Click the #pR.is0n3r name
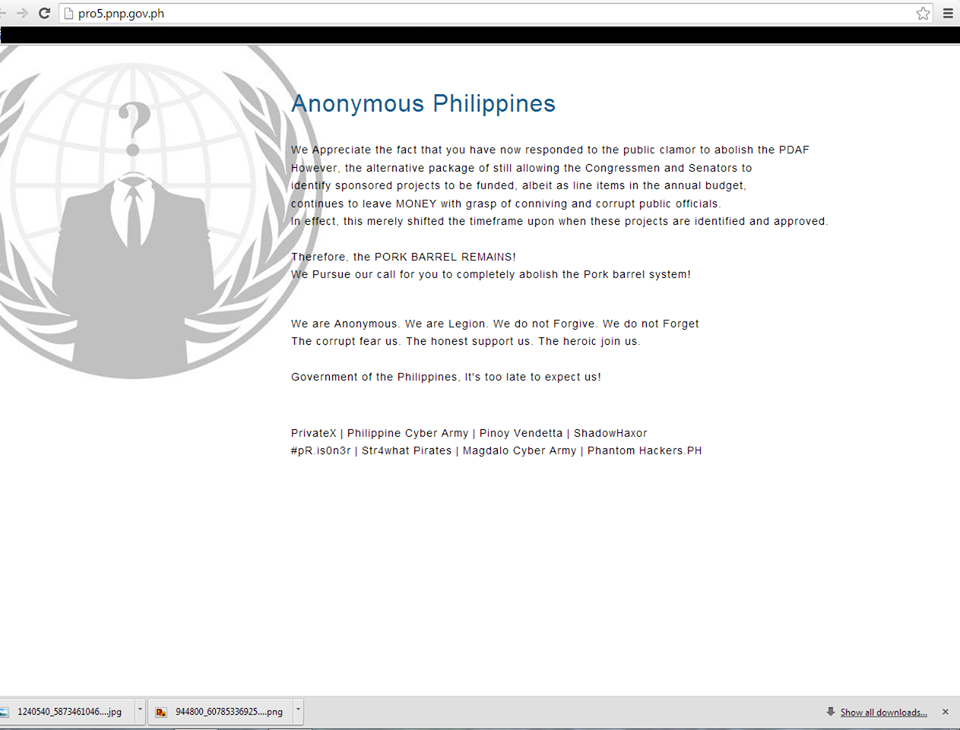The width and height of the screenshot is (960, 730). (x=321, y=451)
